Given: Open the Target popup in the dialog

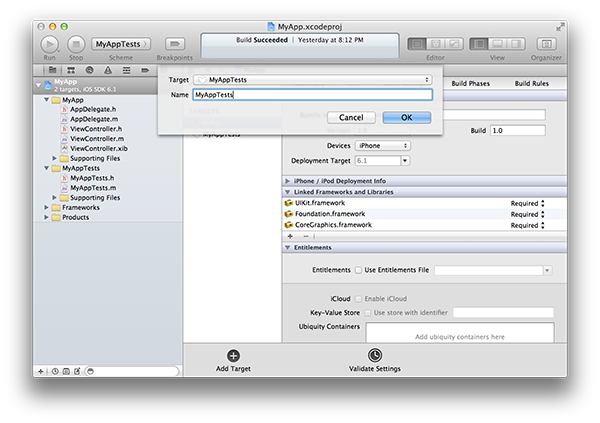Looking at the screenshot, I should click(x=313, y=80).
